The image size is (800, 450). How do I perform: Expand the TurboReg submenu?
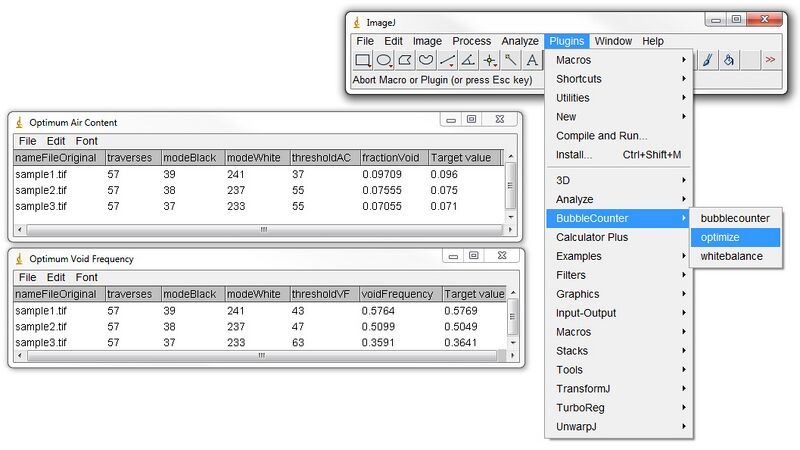pyautogui.click(x=618, y=408)
